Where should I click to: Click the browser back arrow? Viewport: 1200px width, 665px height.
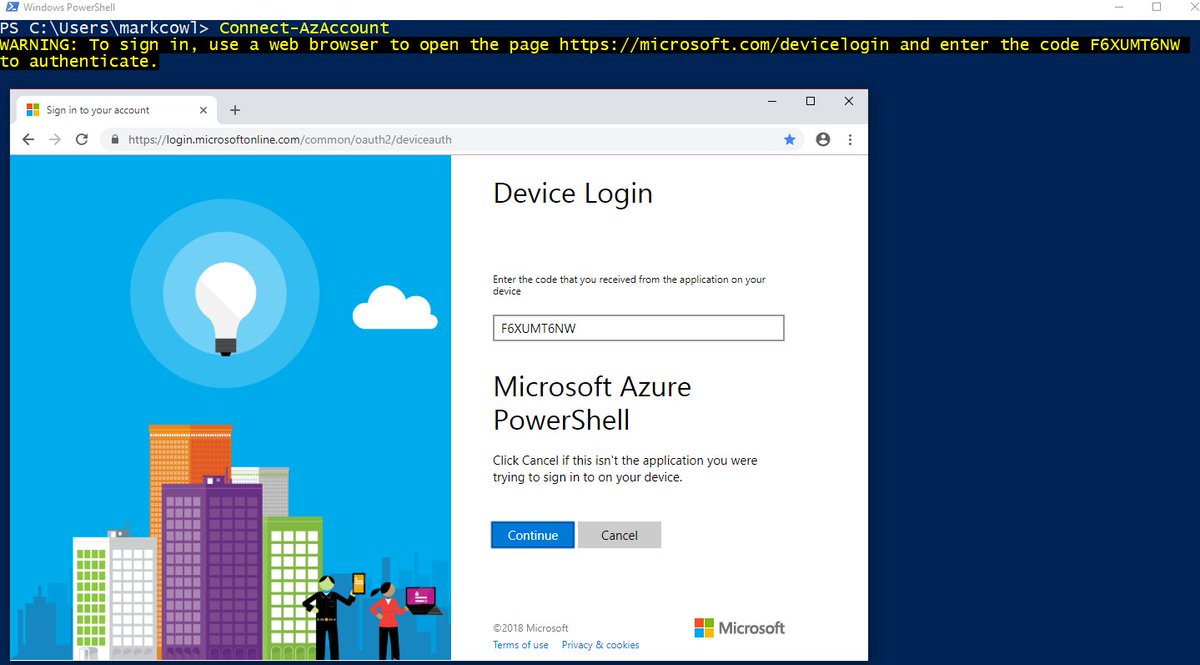pos(28,140)
